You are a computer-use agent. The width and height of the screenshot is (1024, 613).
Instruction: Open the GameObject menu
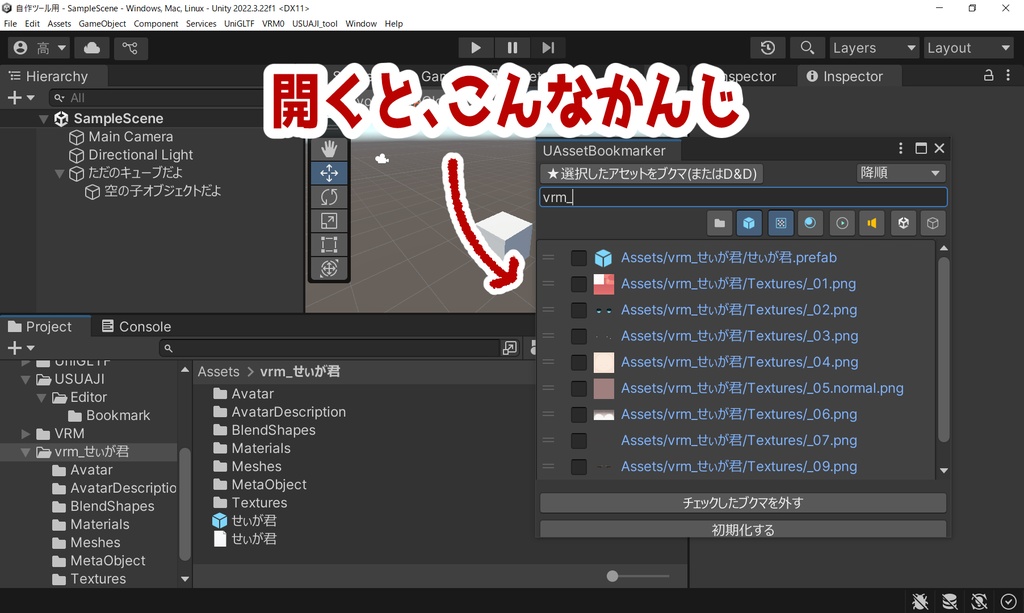click(104, 23)
